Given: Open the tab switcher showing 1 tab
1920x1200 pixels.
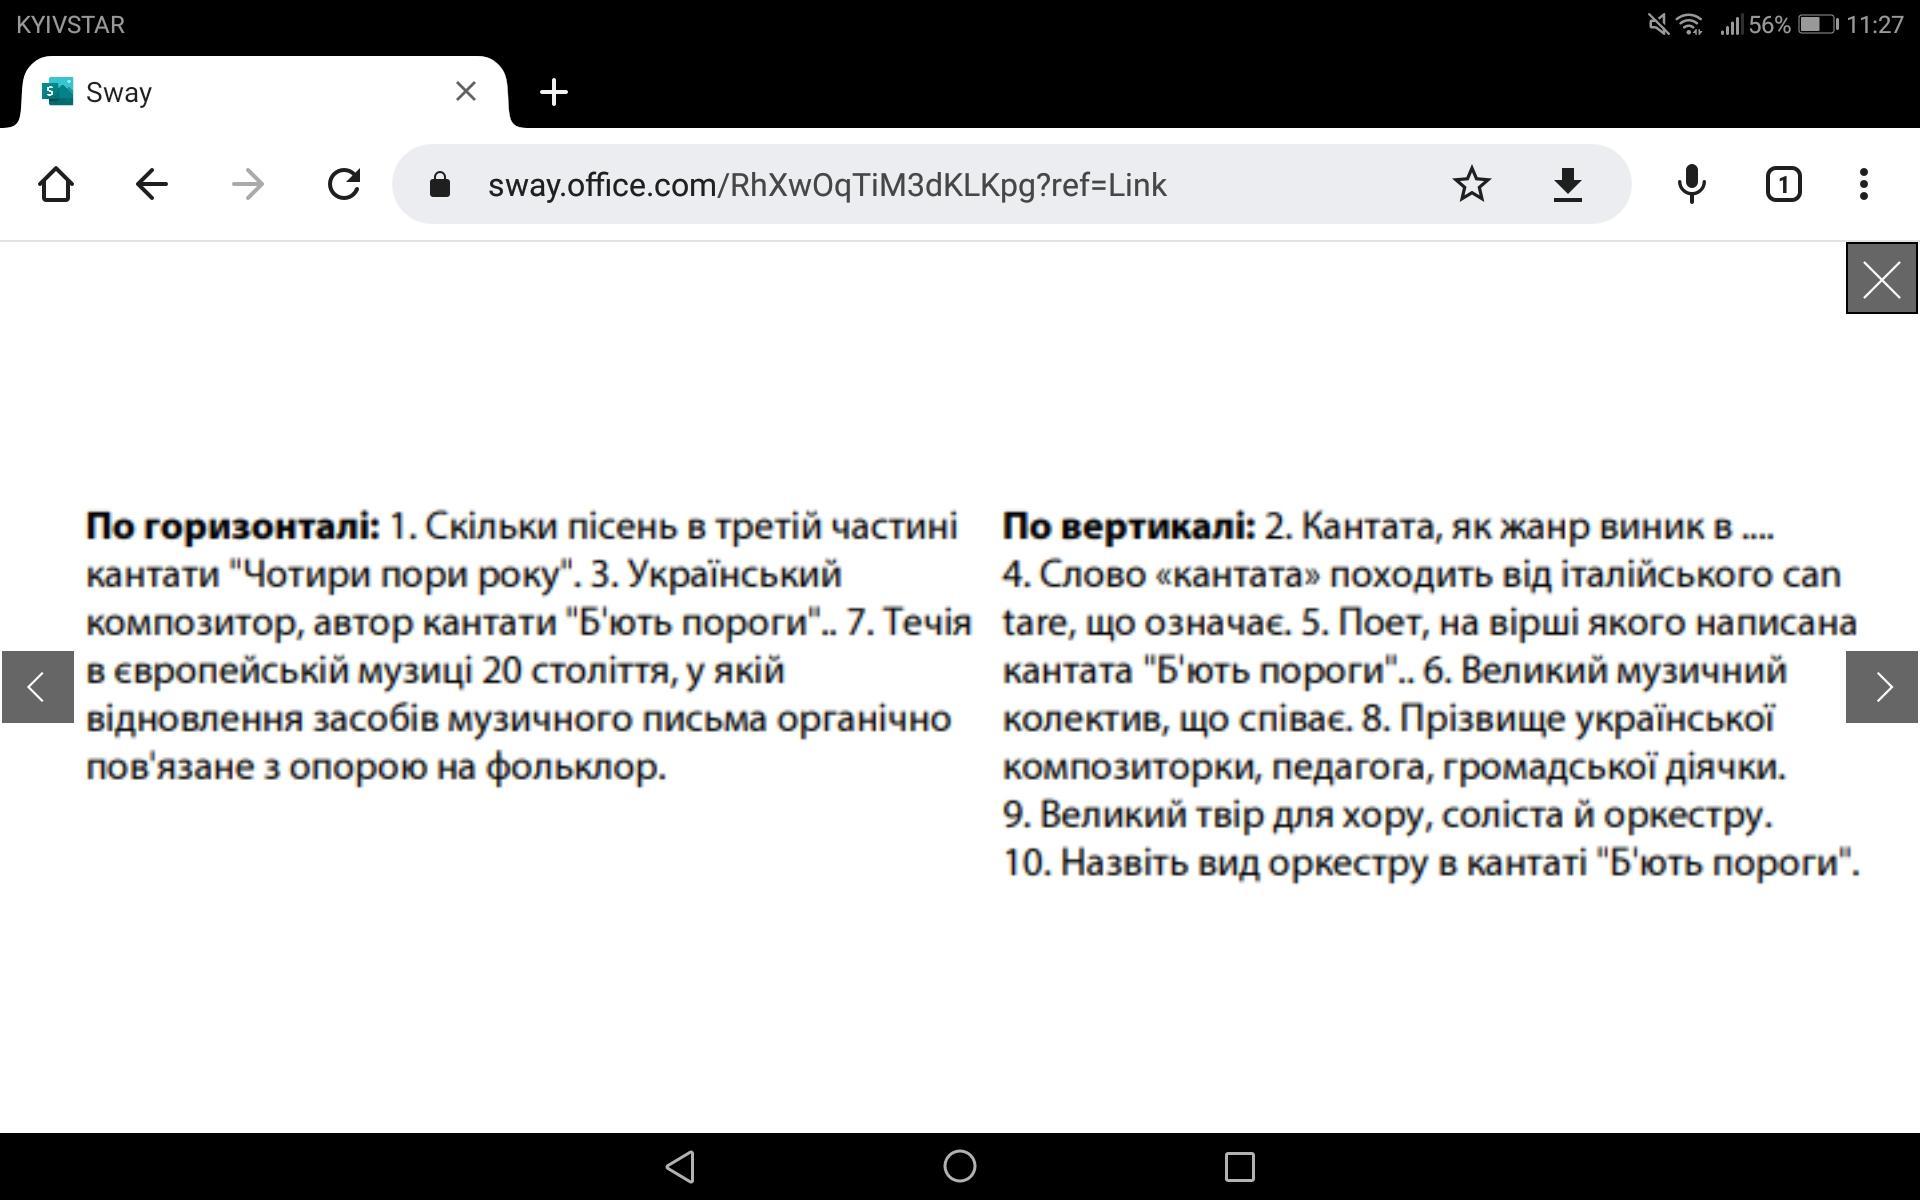Looking at the screenshot, I should point(1783,184).
